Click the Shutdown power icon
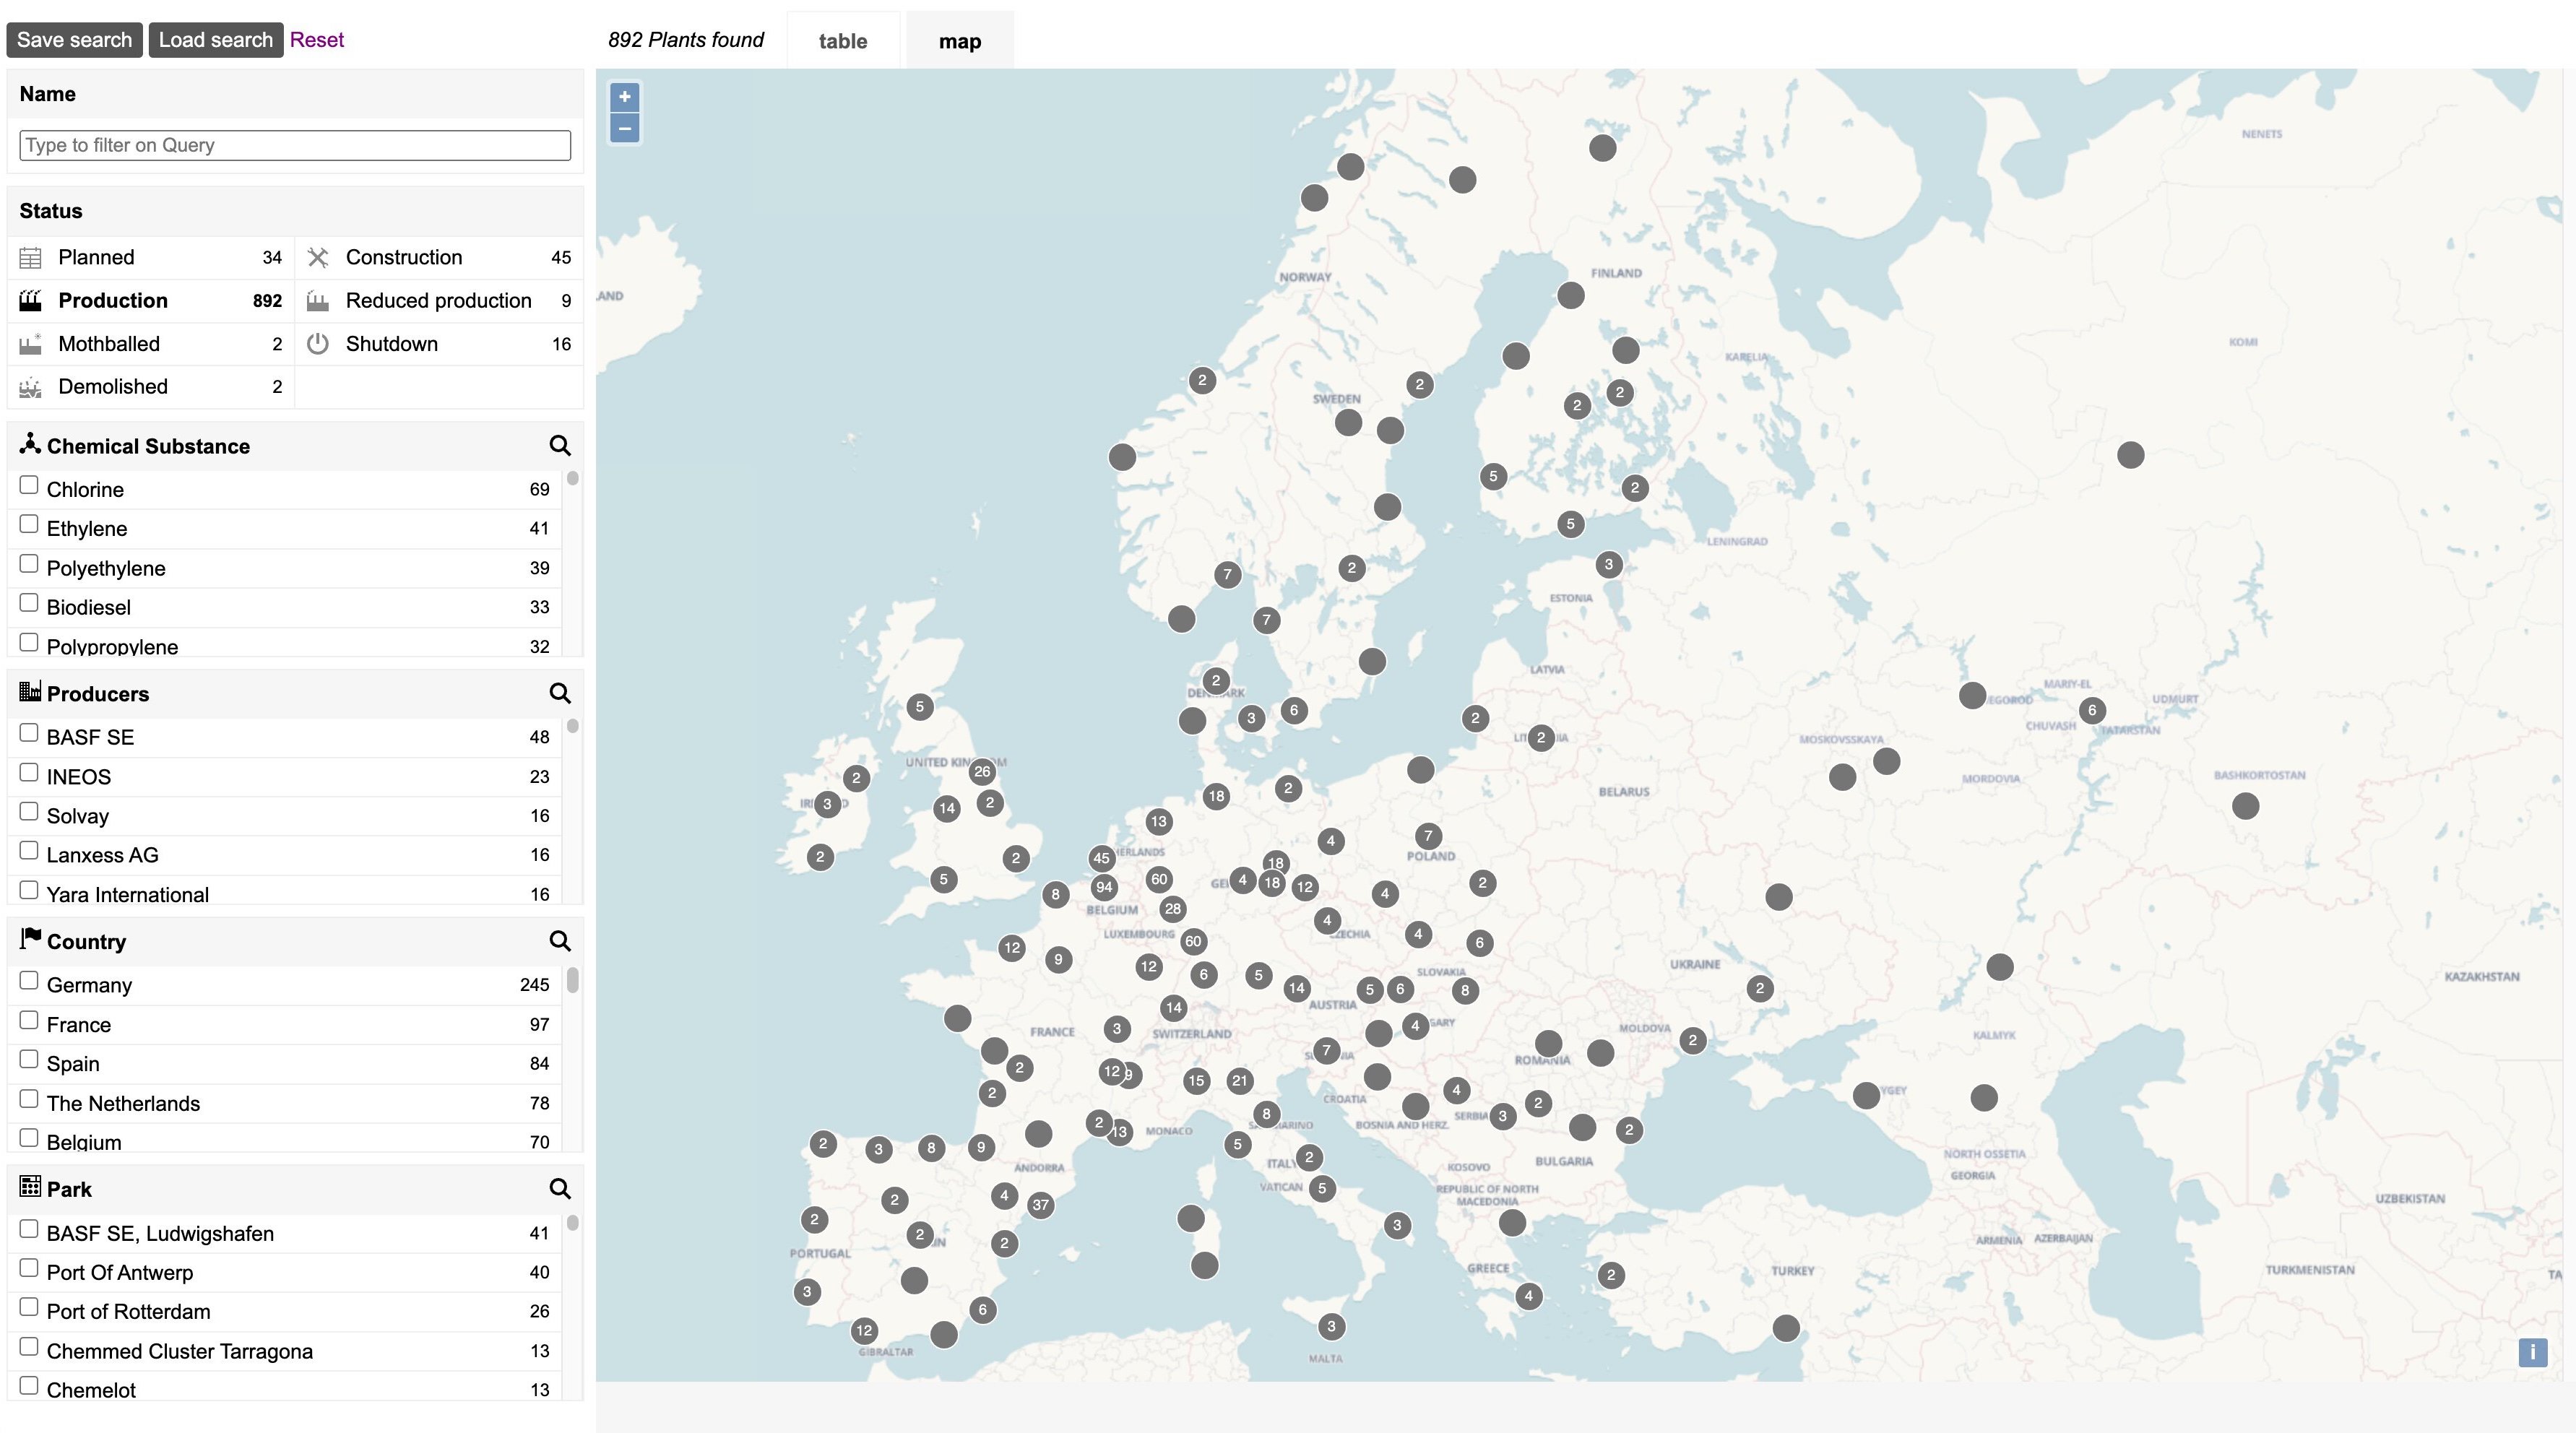 (x=318, y=343)
